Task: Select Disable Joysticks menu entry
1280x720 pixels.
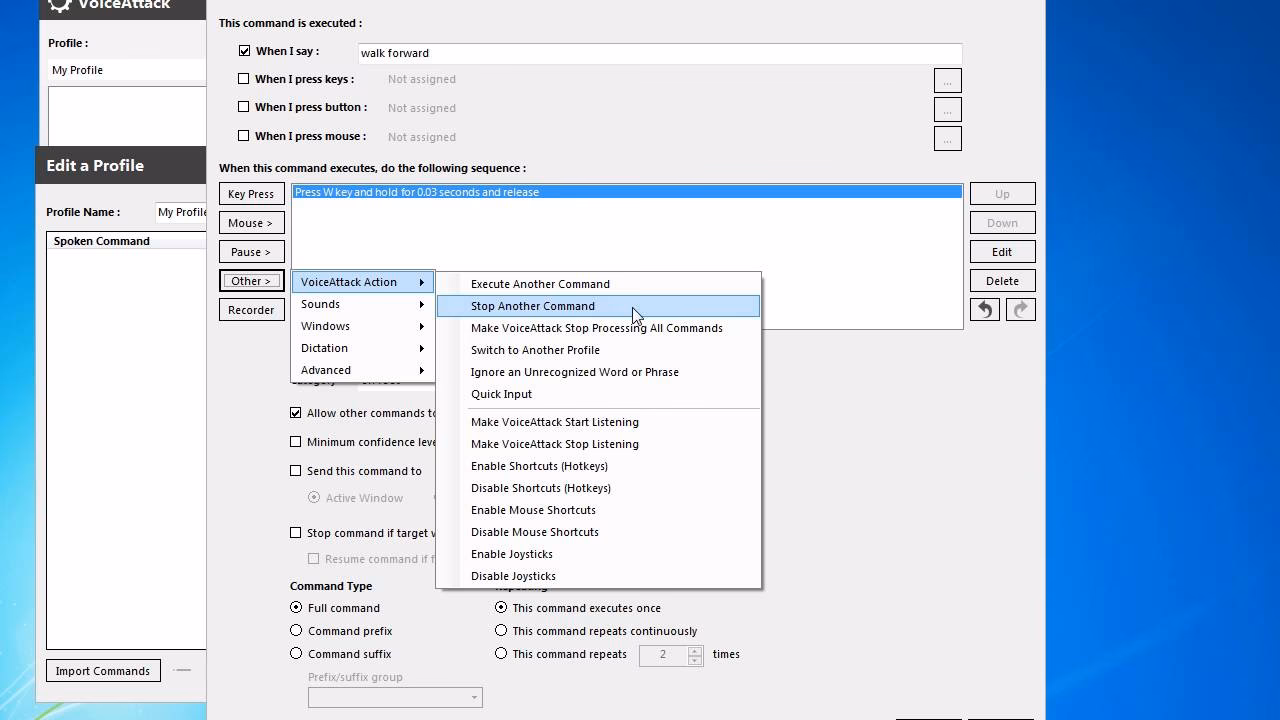Action: click(598, 576)
